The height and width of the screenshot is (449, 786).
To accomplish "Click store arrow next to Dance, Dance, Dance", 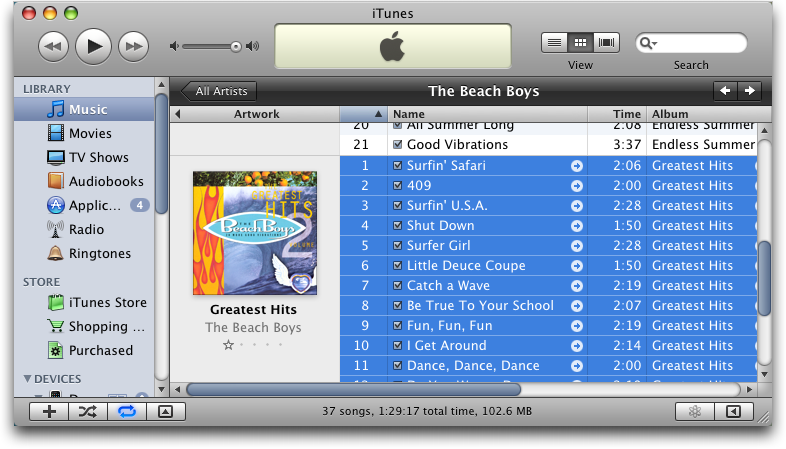I will 577,366.
